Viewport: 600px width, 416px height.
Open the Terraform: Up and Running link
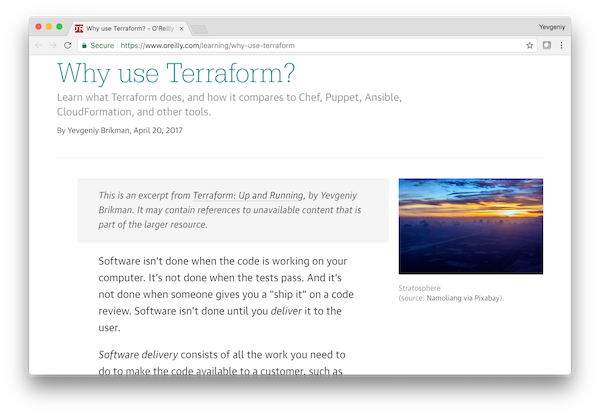click(248, 196)
